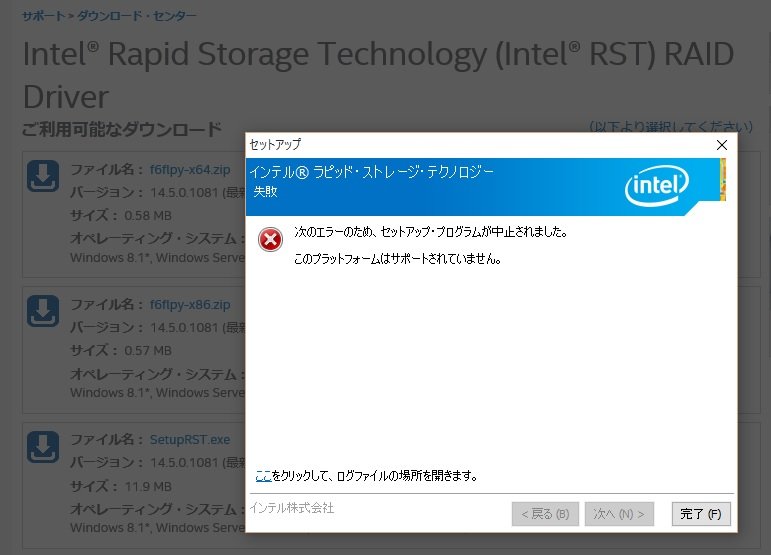Viewport: 771px width, 555px height.
Task: Click the このプラットフォームはサポートされていません error message
Action: pyautogui.click(x=397, y=259)
